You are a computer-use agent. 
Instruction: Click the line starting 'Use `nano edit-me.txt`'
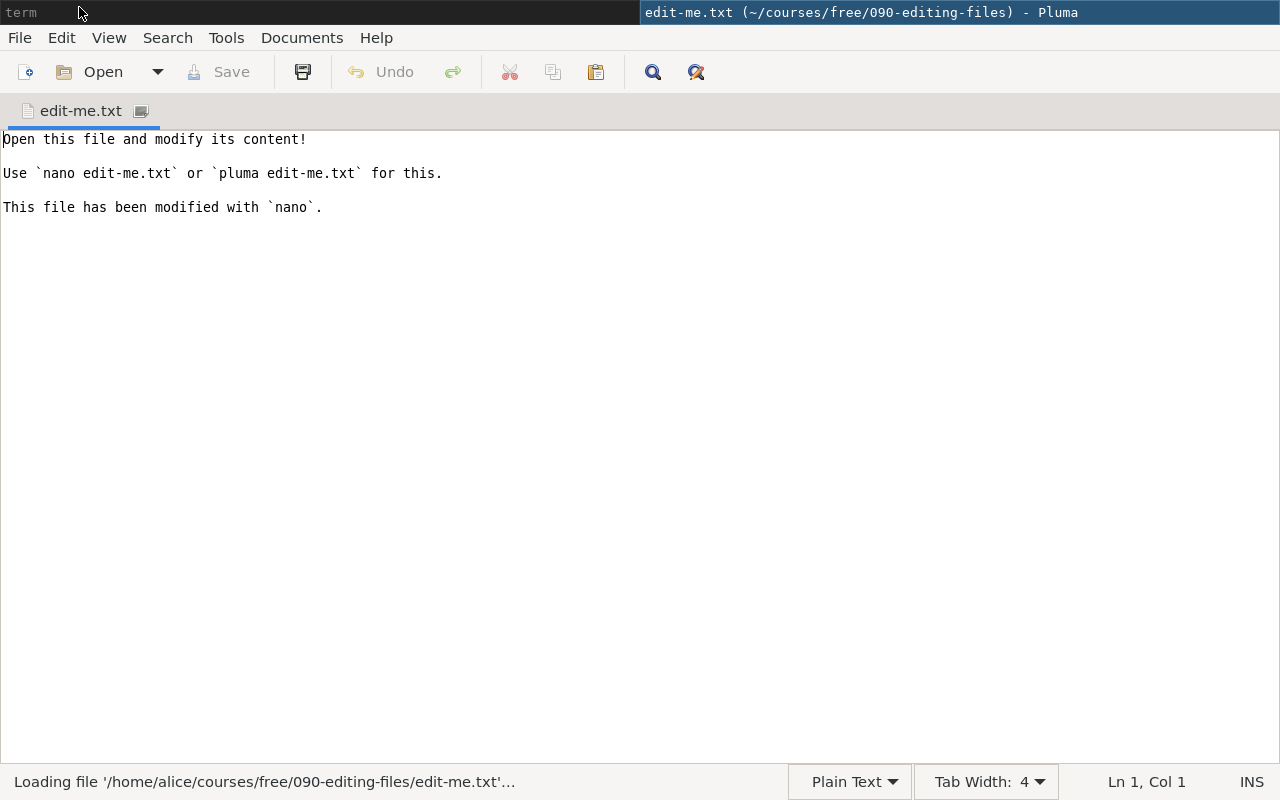(x=222, y=173)
